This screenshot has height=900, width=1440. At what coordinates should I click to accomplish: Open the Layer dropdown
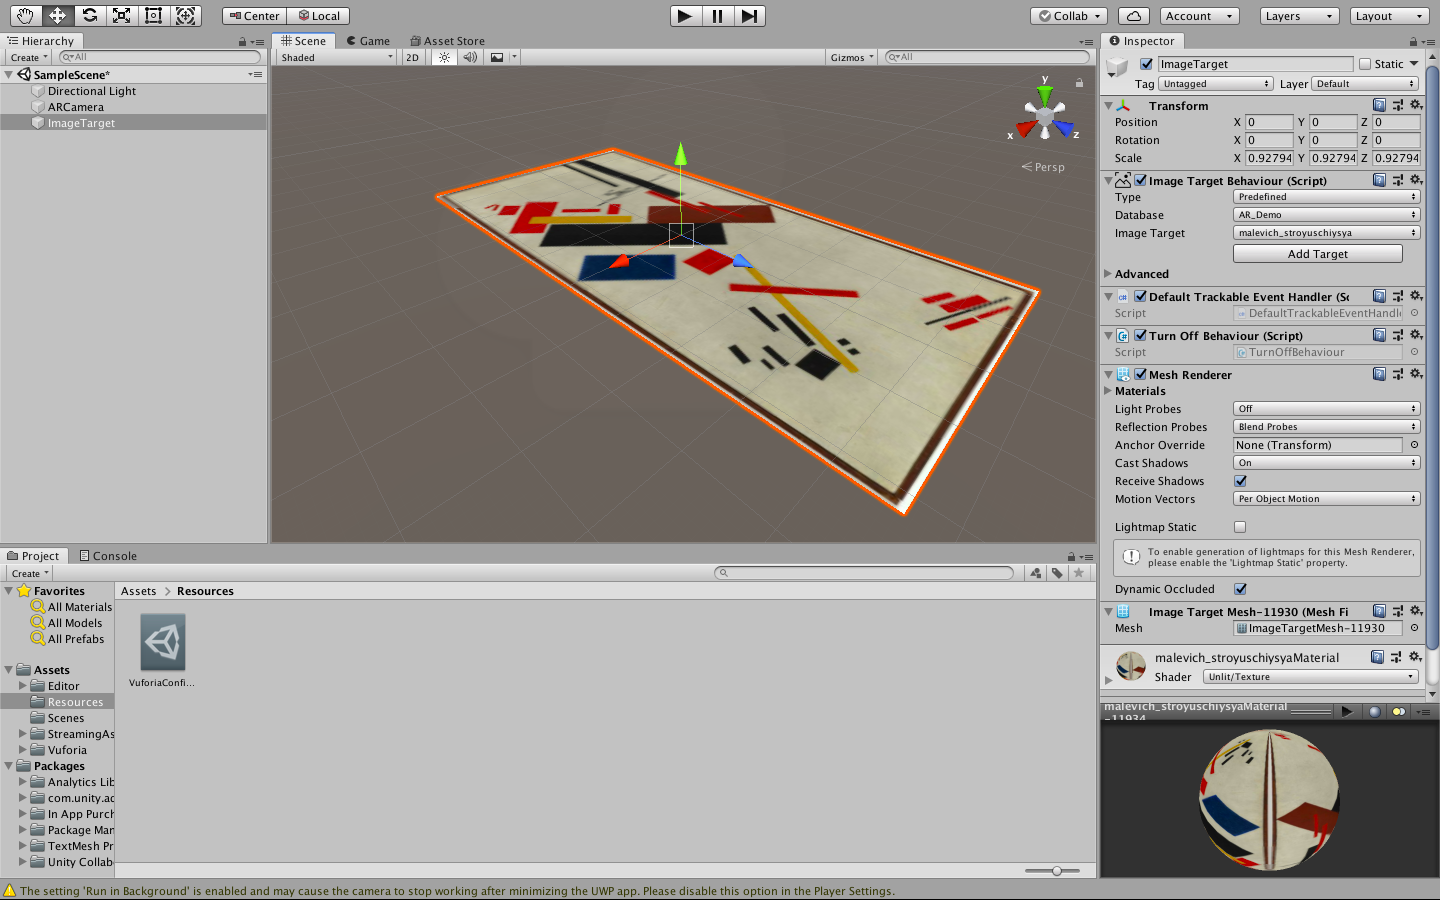[1365, 84]
